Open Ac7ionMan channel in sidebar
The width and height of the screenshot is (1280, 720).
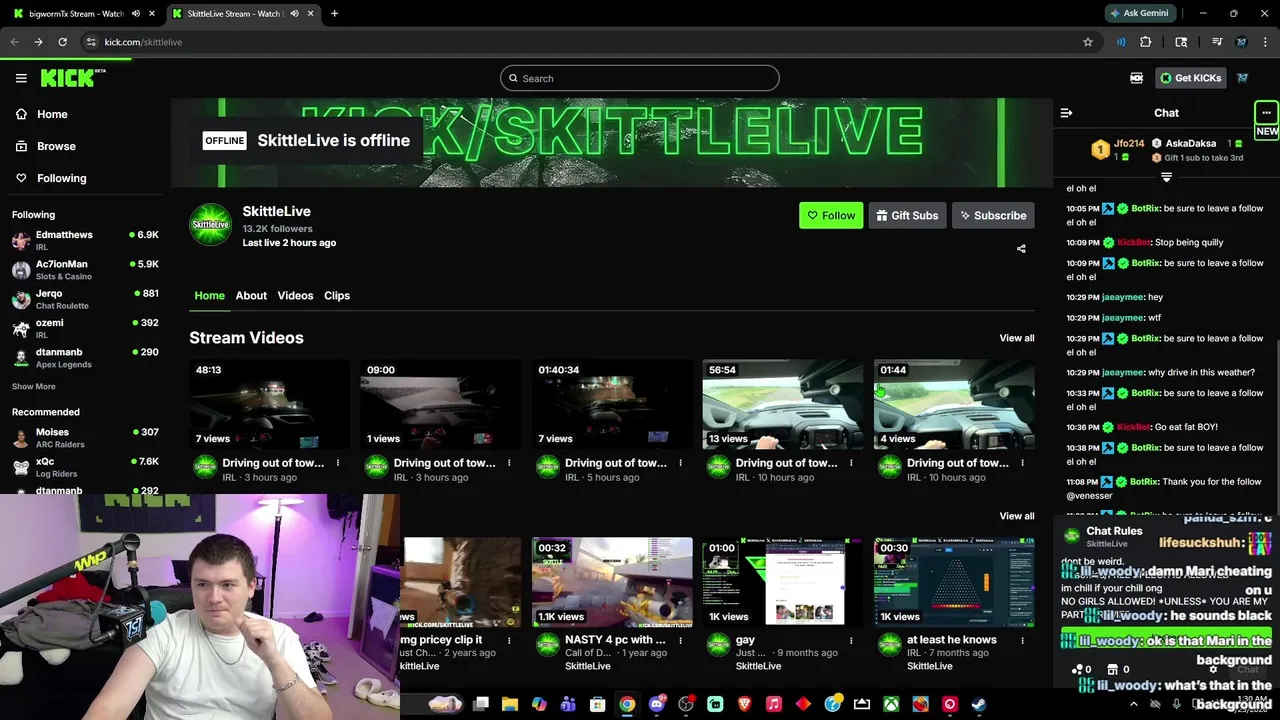coord(85,270)
